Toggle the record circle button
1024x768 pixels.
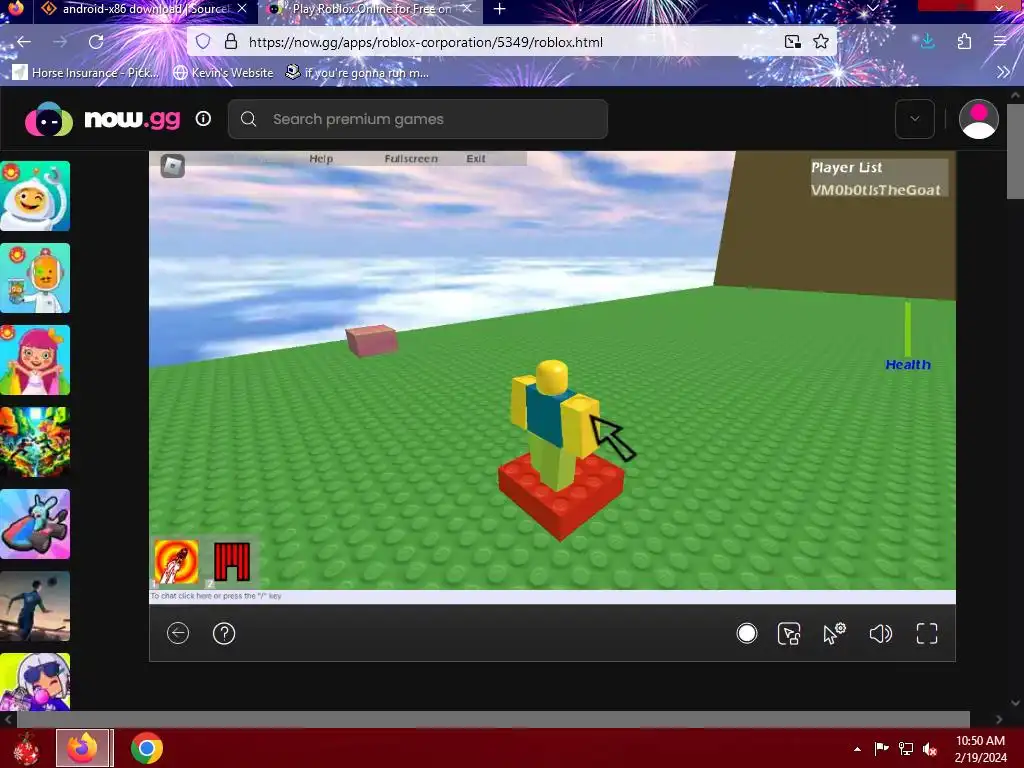[746, 633]
